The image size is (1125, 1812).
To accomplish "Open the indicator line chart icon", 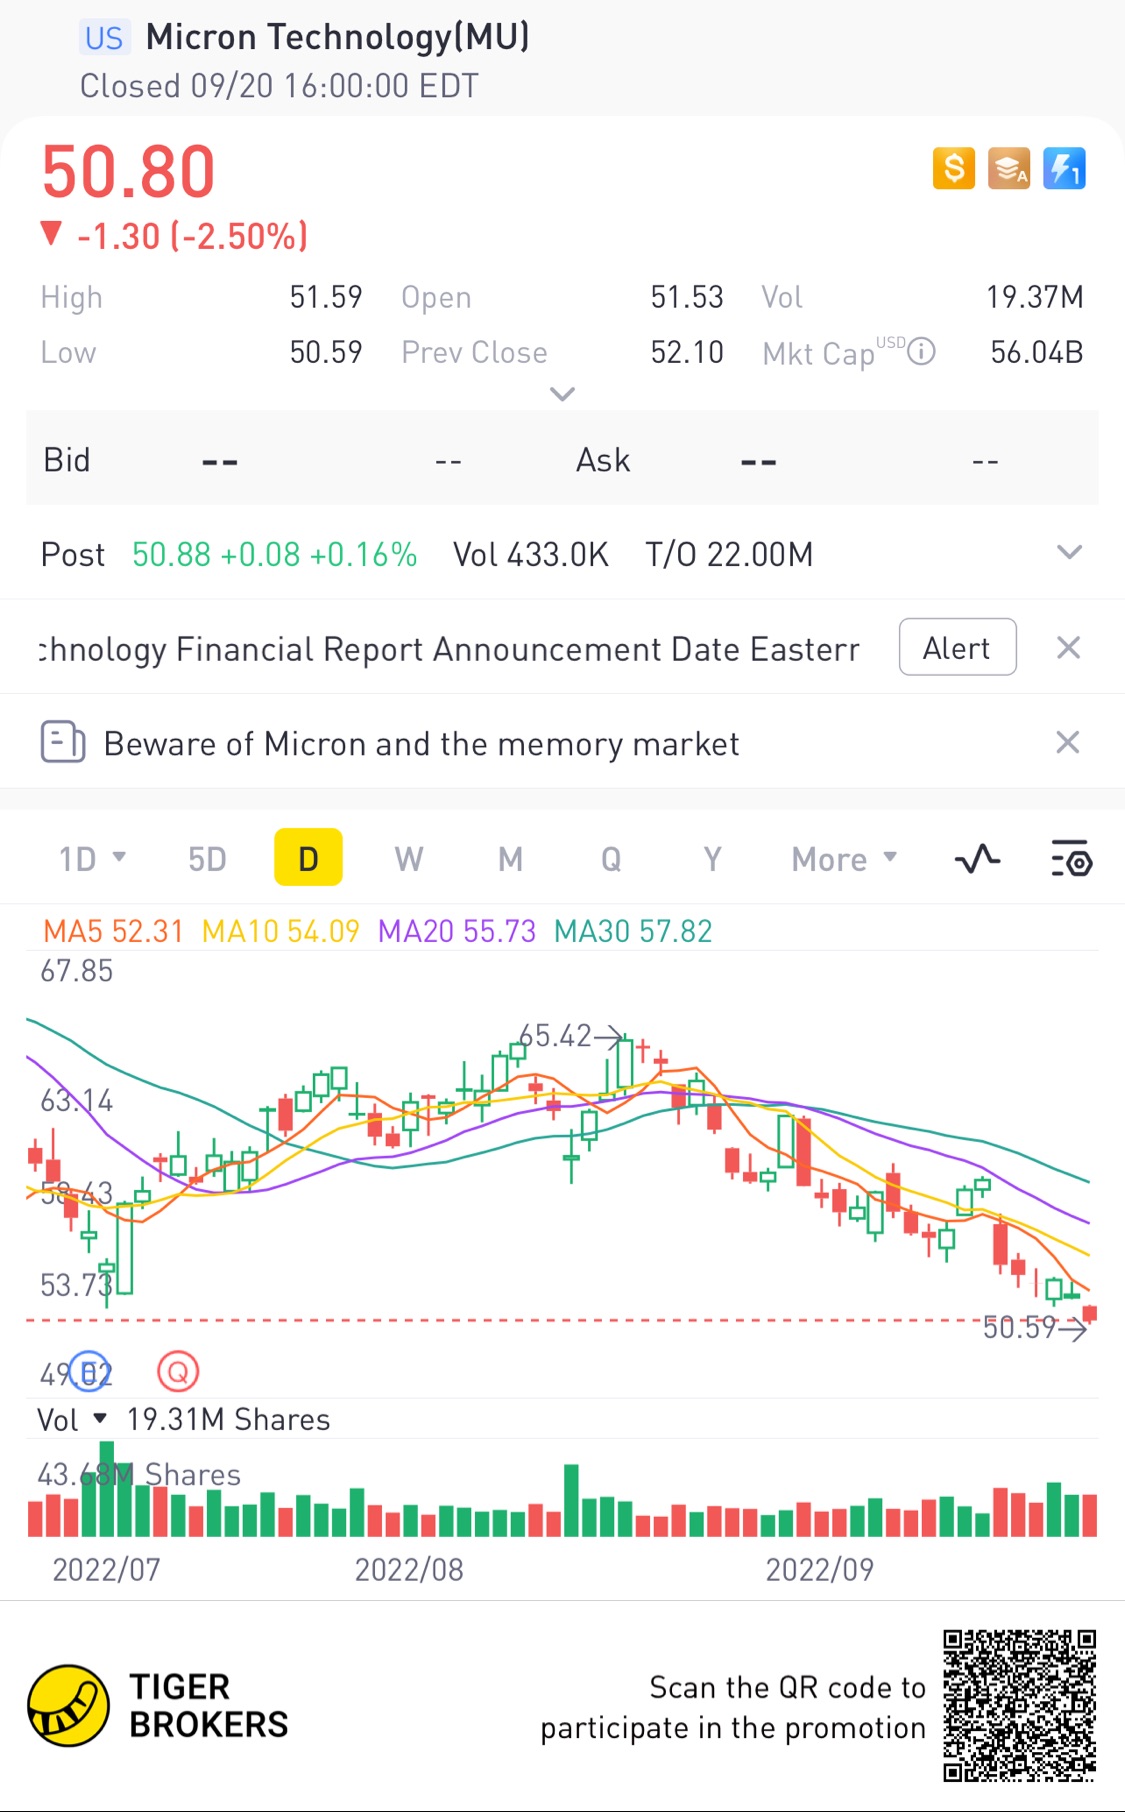I will tap(977, 859).
